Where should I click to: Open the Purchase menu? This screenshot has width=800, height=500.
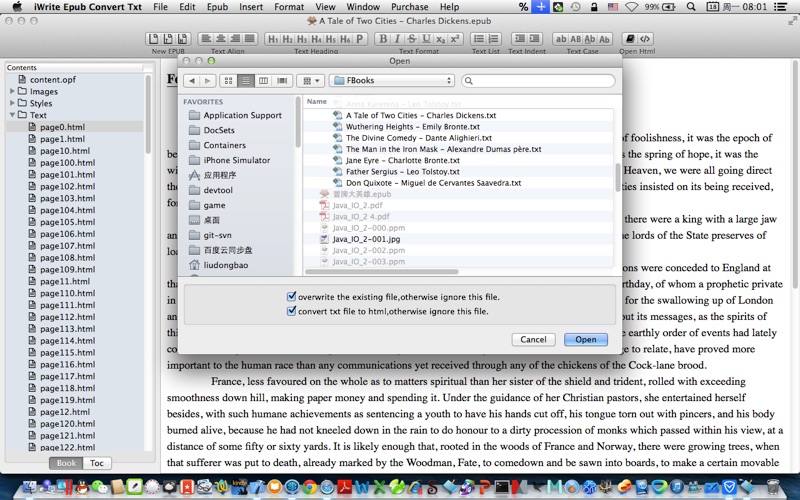[409, 7]
